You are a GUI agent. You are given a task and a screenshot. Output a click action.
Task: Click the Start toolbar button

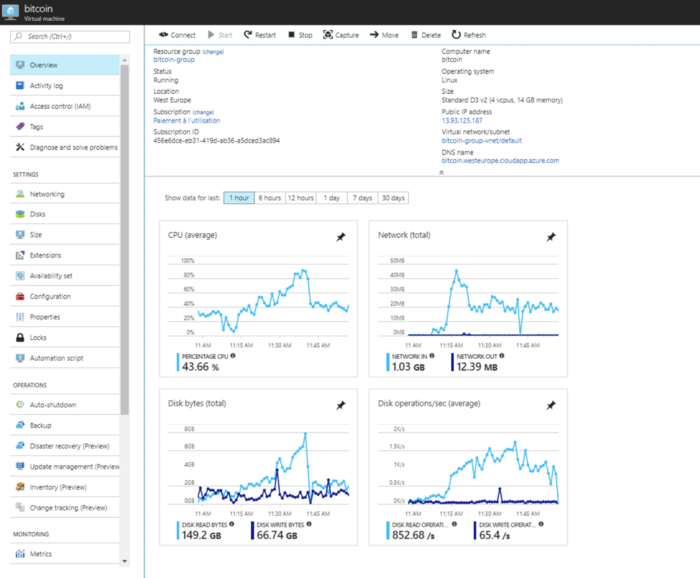click(x=220, y=35)
